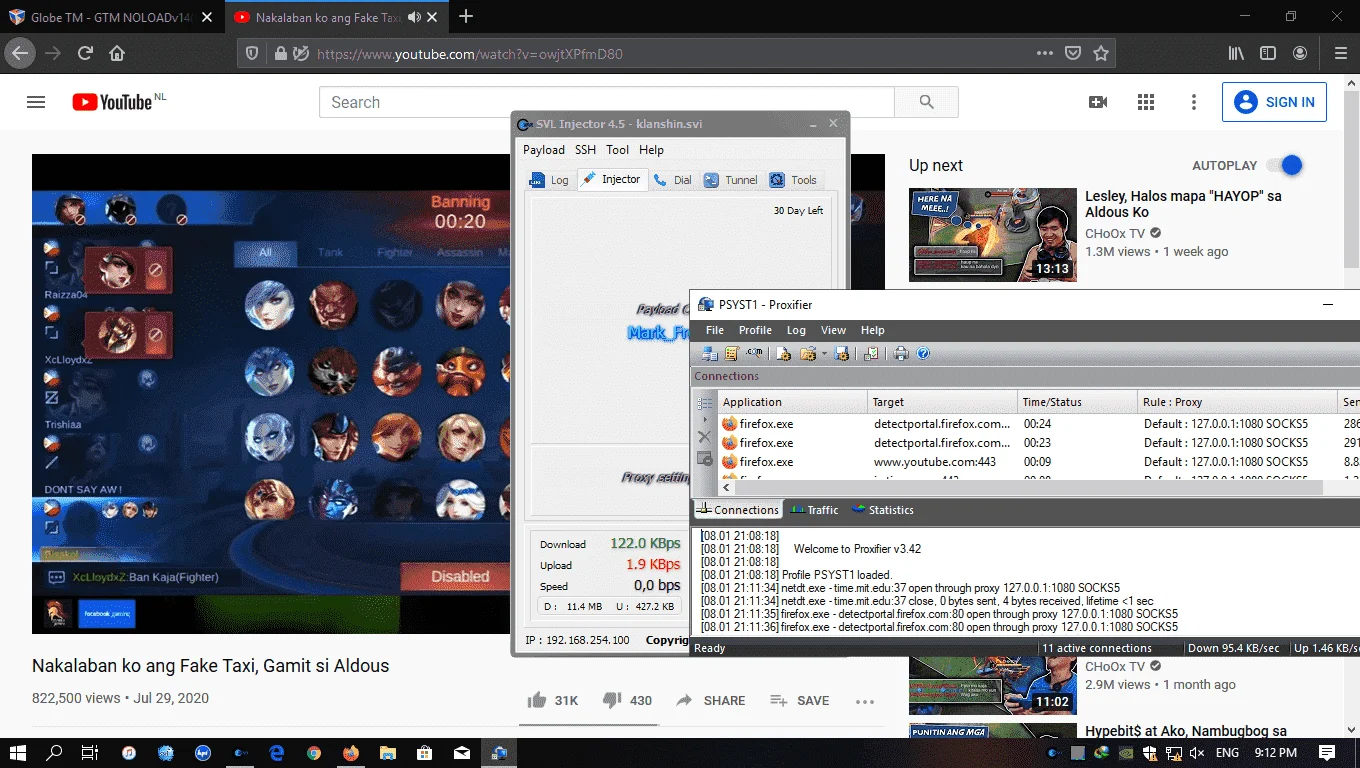Screen dimensions: 1360x768
Task: Click SAVE button under video
Action: click(x=799, y=700)
